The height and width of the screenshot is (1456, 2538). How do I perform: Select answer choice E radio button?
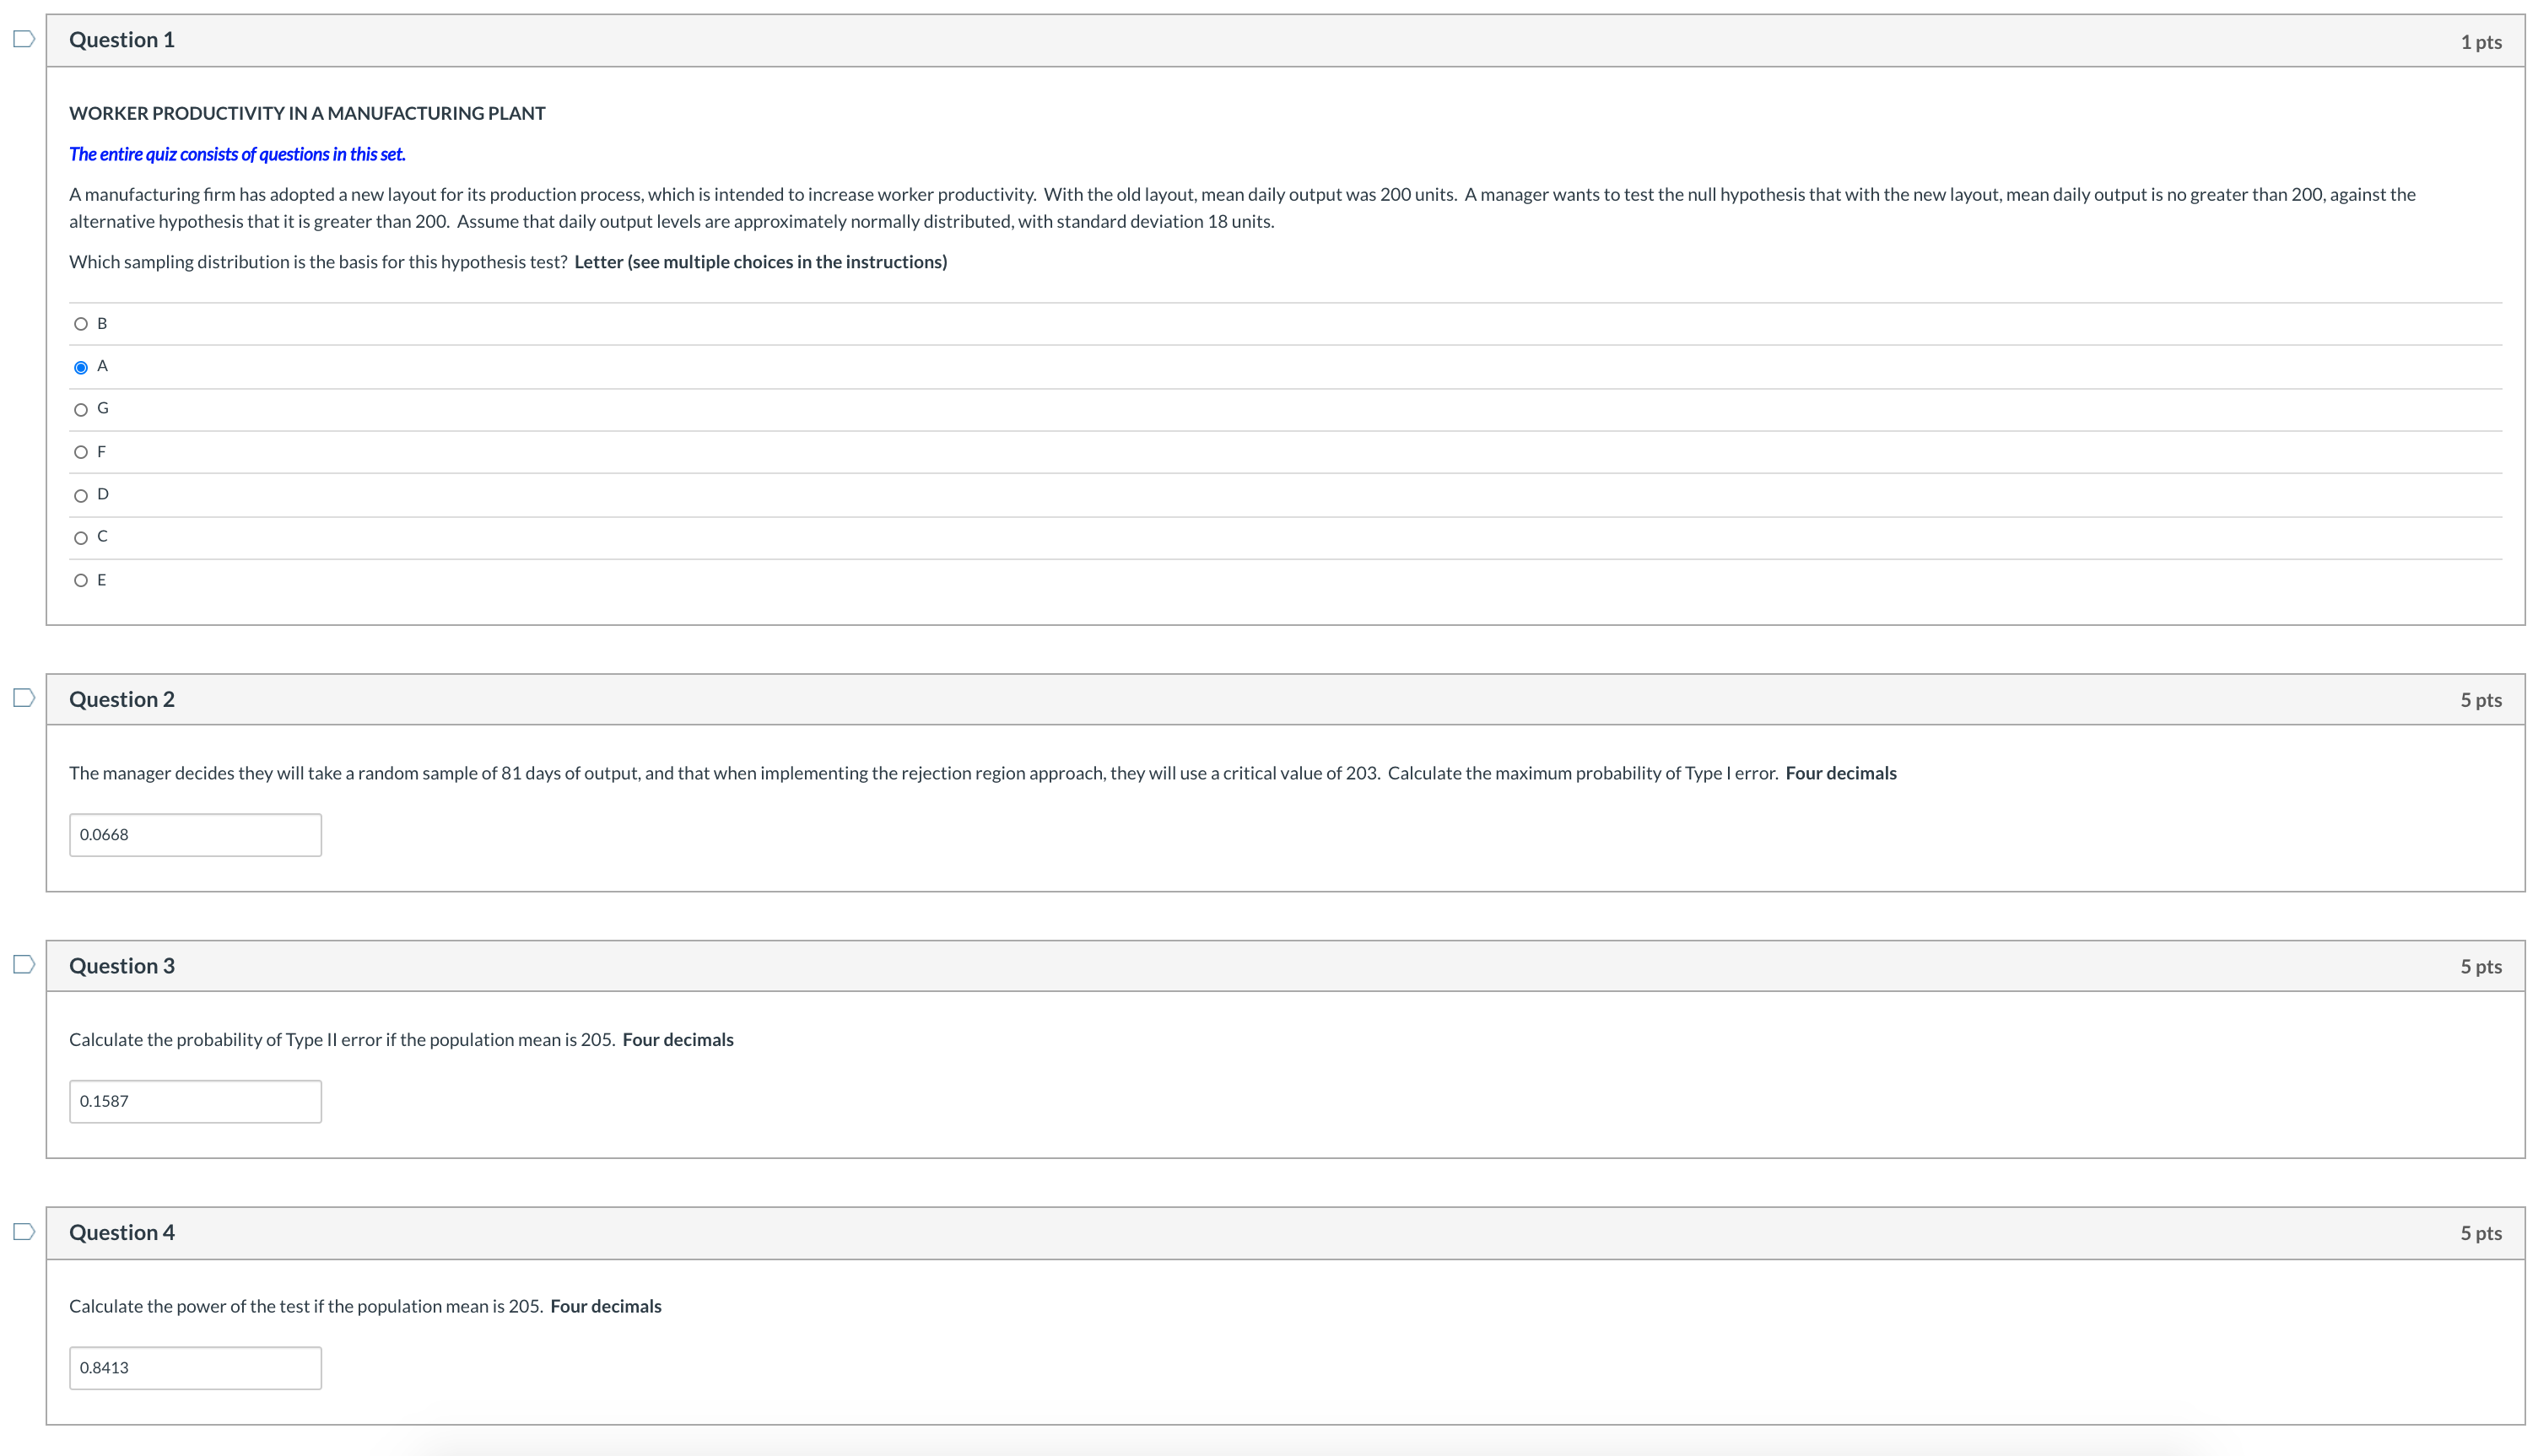(x=81, y=581)
